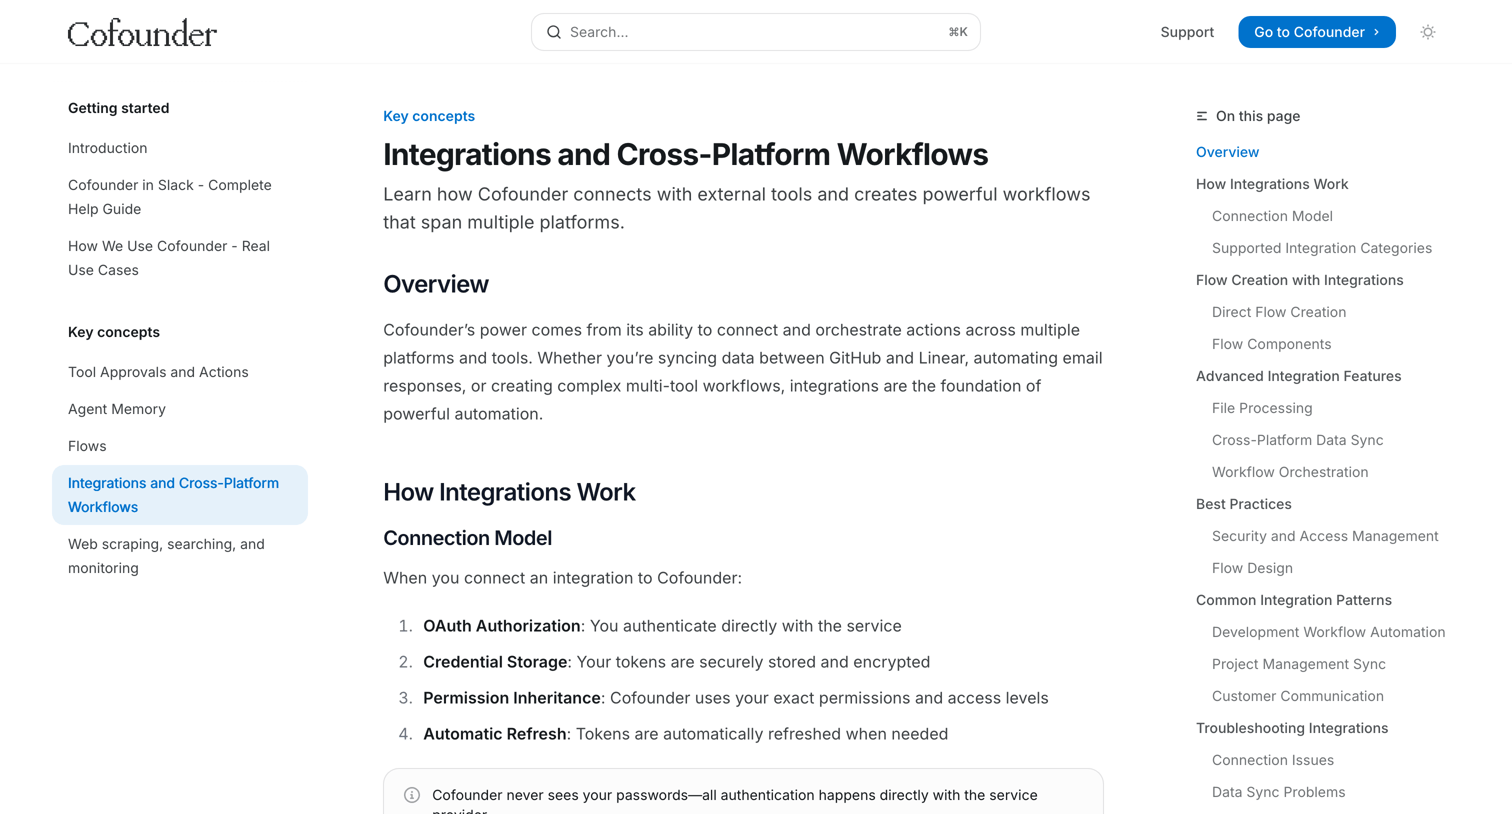The width and height of the screenshot is (1512, 814).
Task: Click the Credential Storage list item
Action: click(677, 662)
